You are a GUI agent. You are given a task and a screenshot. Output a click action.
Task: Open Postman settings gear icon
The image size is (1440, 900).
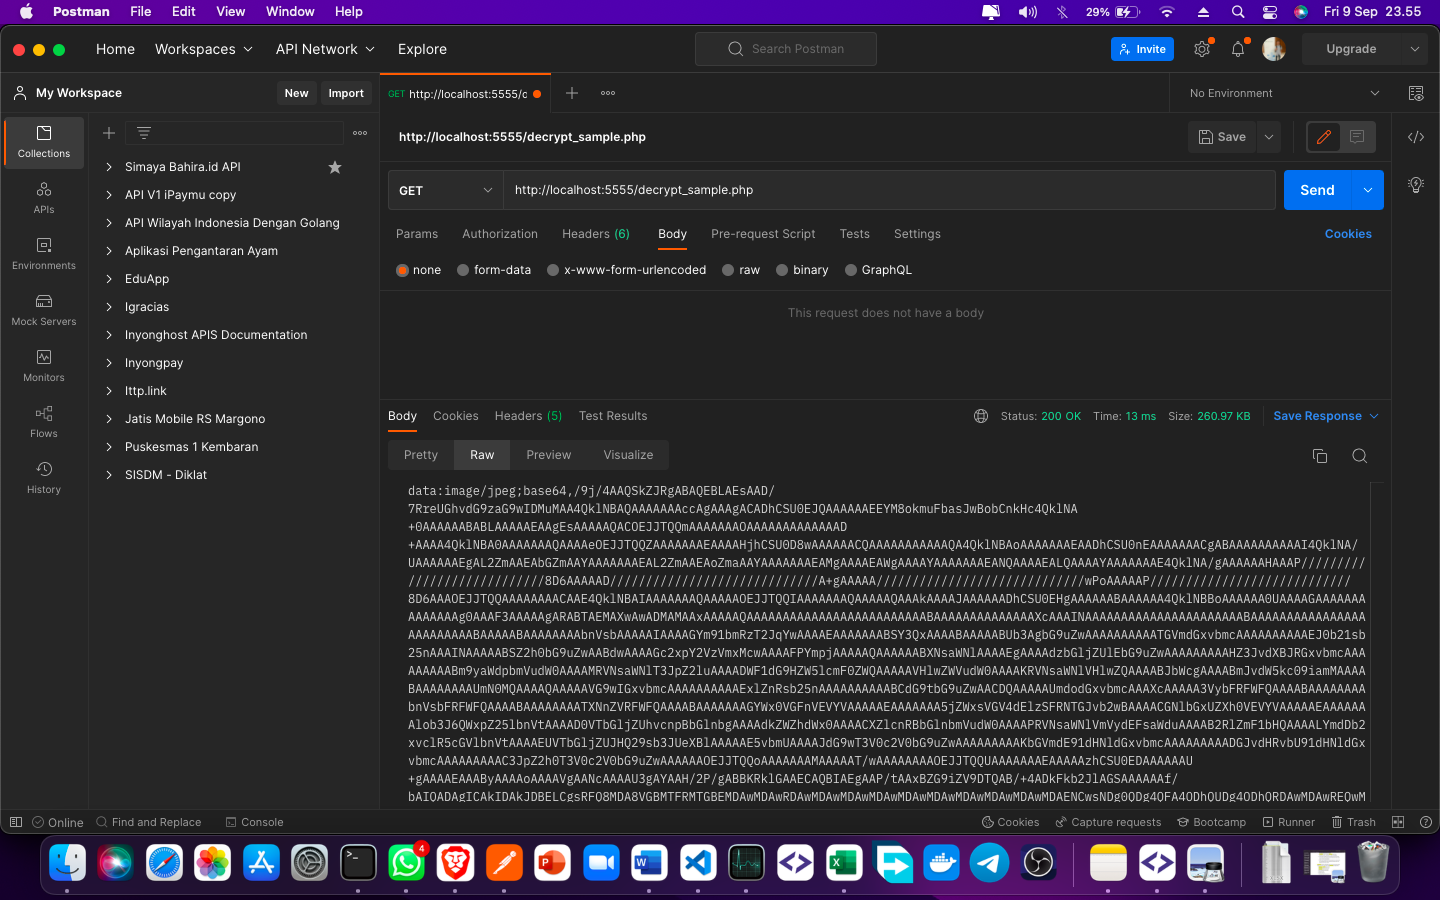click(x=1202, y=49)
